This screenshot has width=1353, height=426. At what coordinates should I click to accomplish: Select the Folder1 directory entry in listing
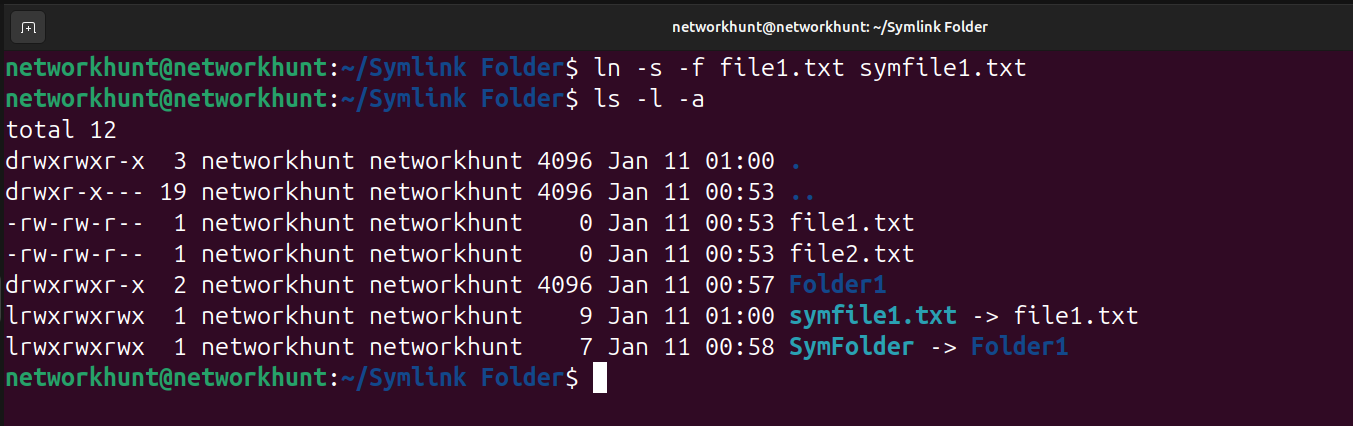837,285
